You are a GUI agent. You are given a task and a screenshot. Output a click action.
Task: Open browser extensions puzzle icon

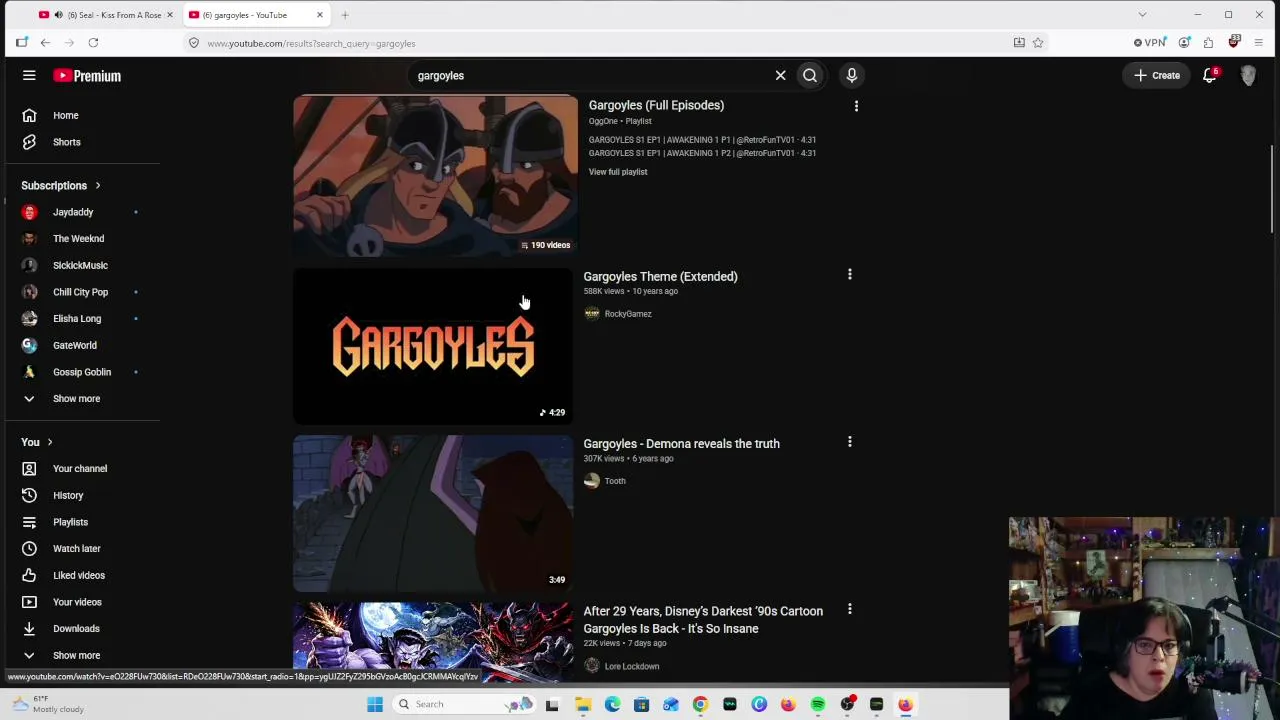coord(1209,43)
